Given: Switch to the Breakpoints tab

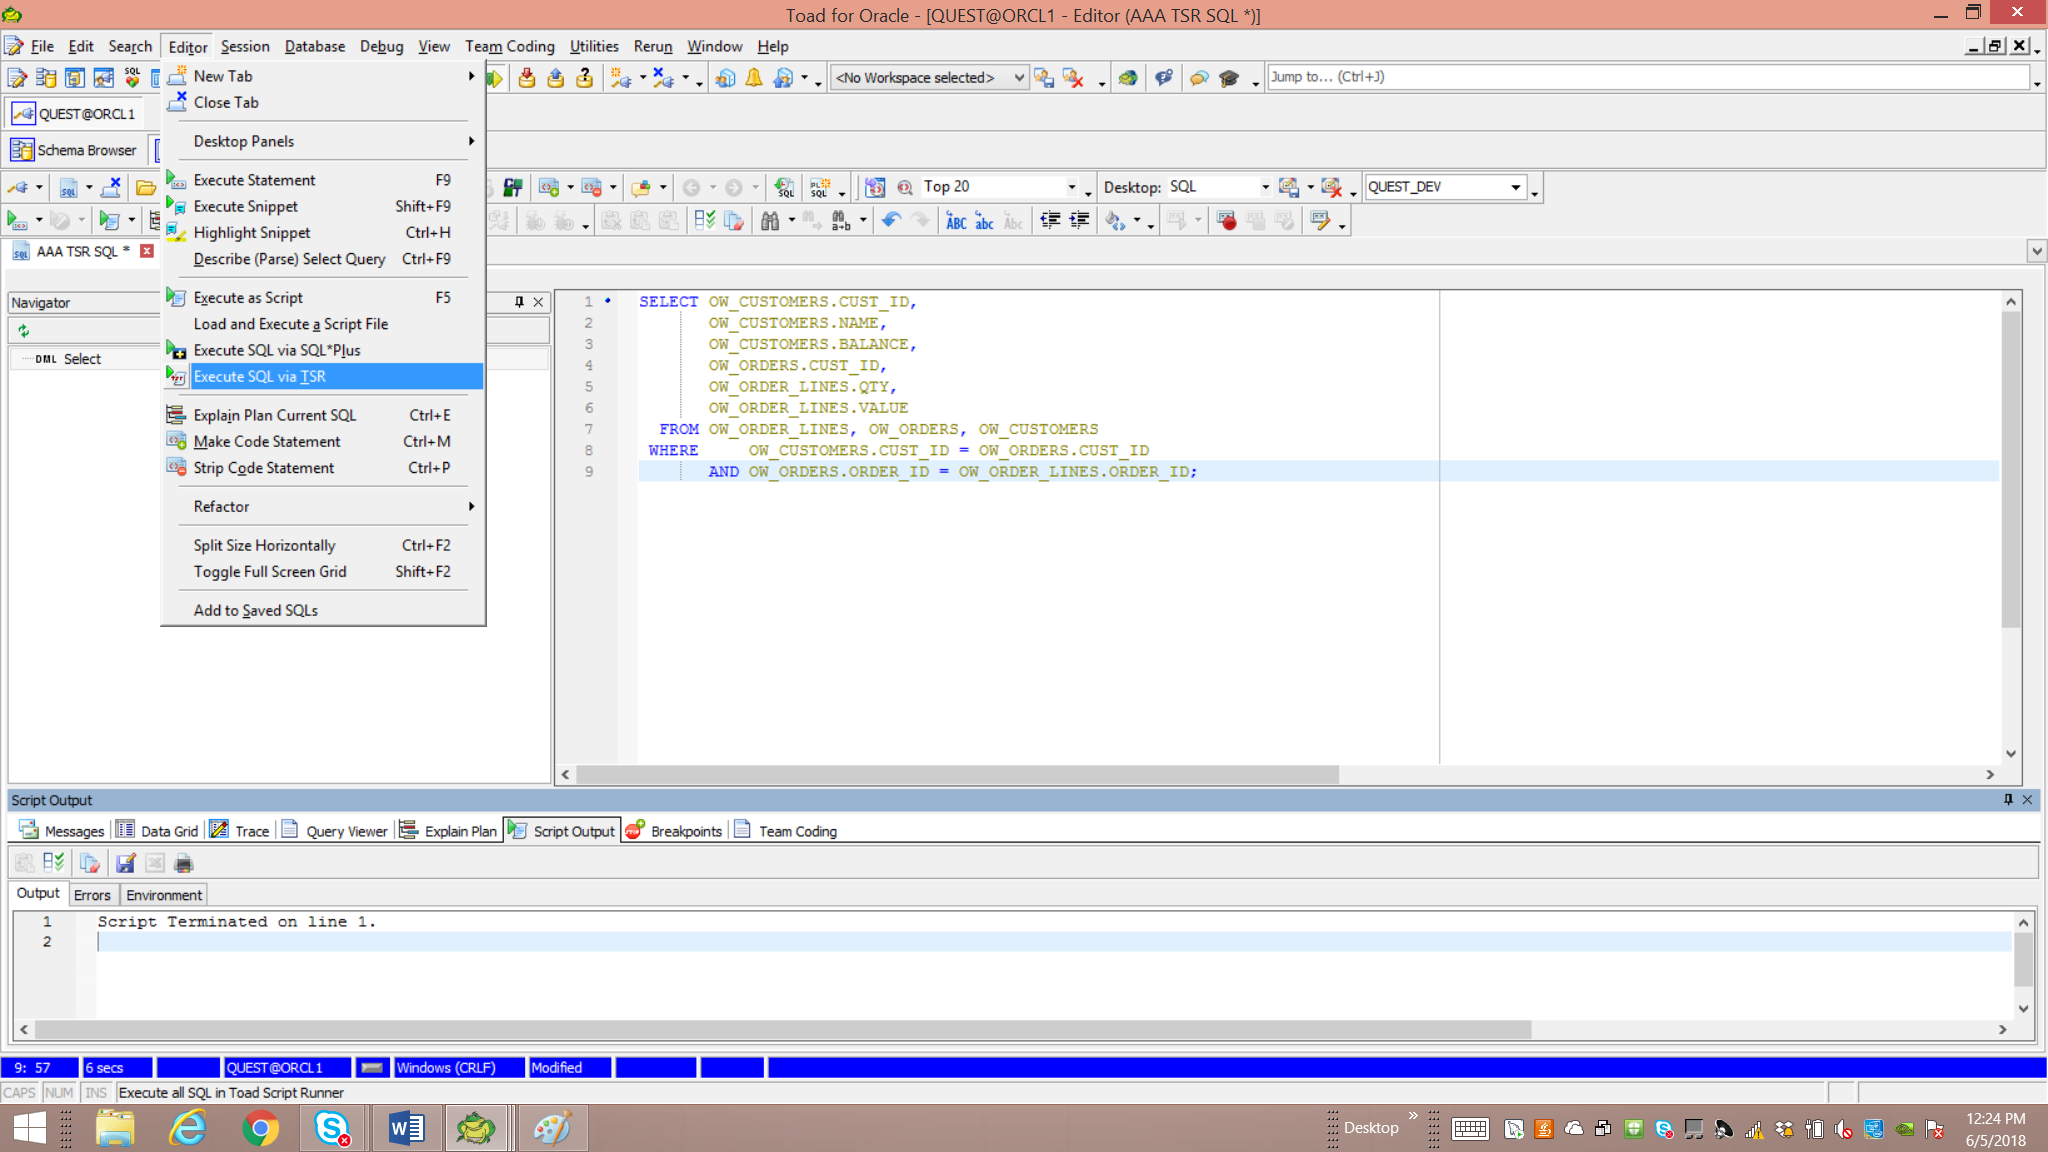Looking at the screenshot, I should (674, 831).
